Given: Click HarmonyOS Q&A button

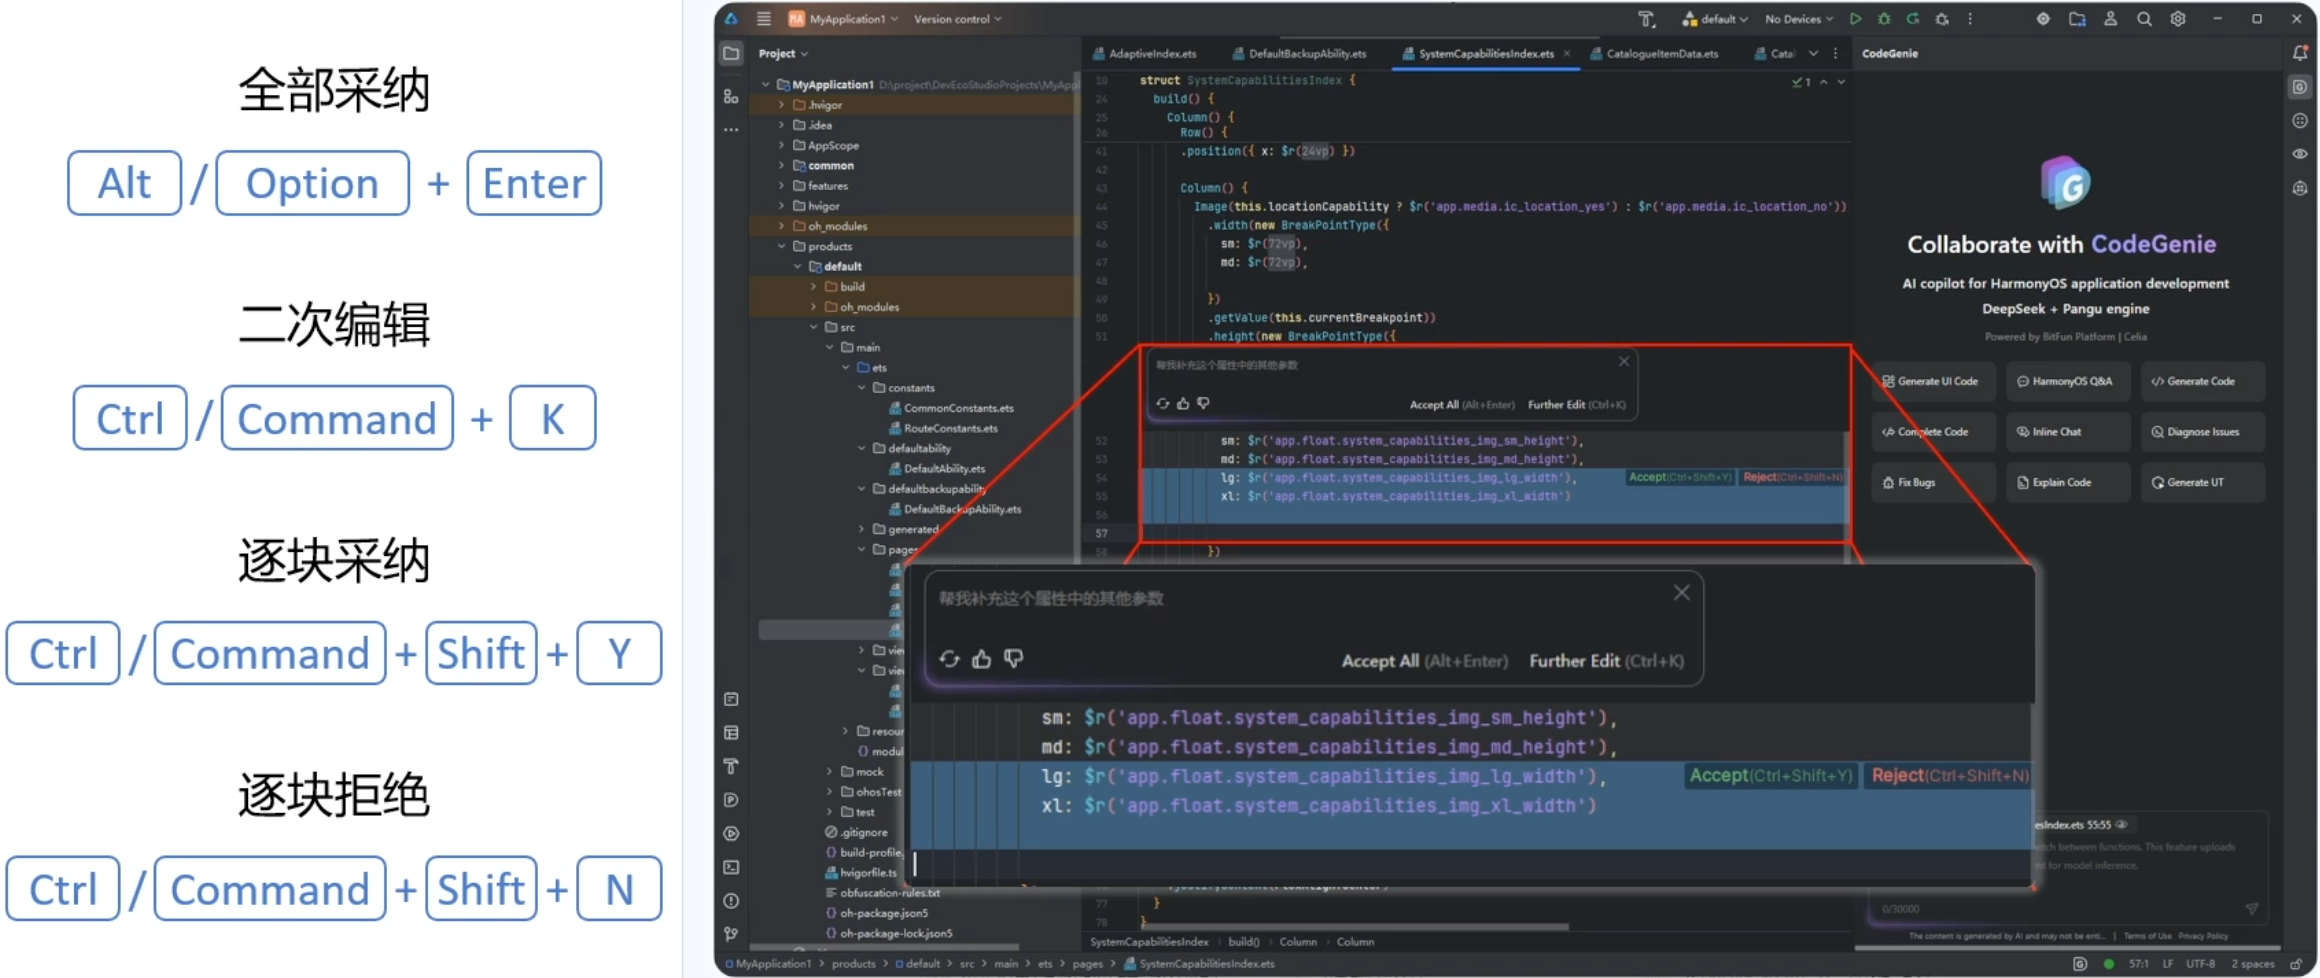Looking at the screenshot, I should click(x=2066, y=381).
